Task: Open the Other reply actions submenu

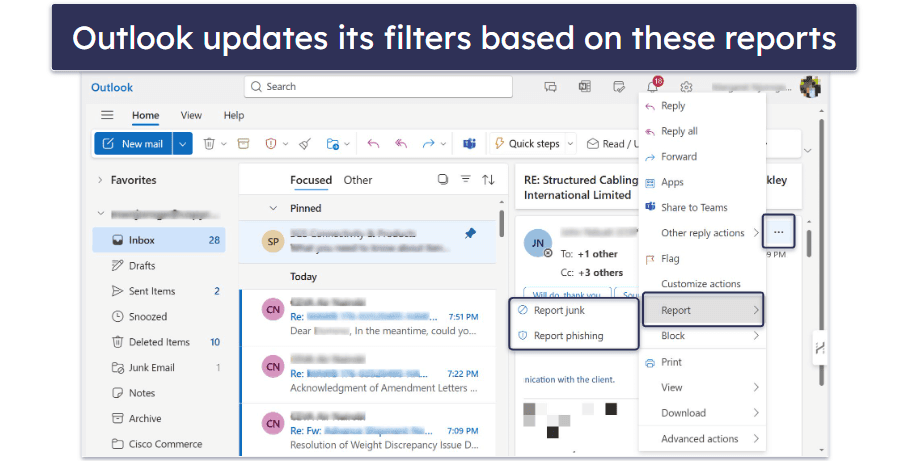Action: 702,233
